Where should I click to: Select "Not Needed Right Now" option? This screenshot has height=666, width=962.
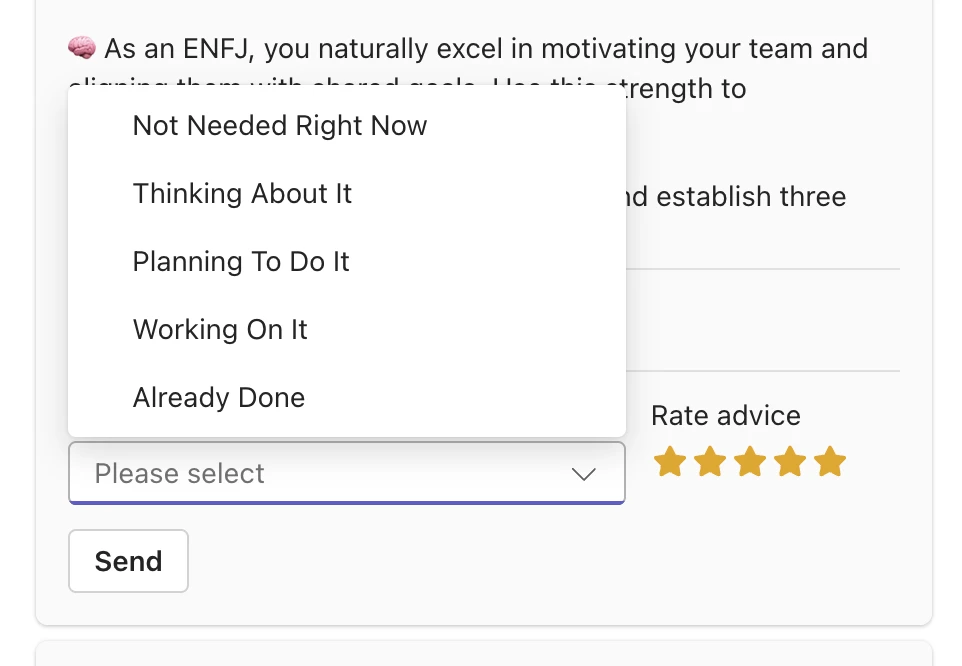[280, 126]
